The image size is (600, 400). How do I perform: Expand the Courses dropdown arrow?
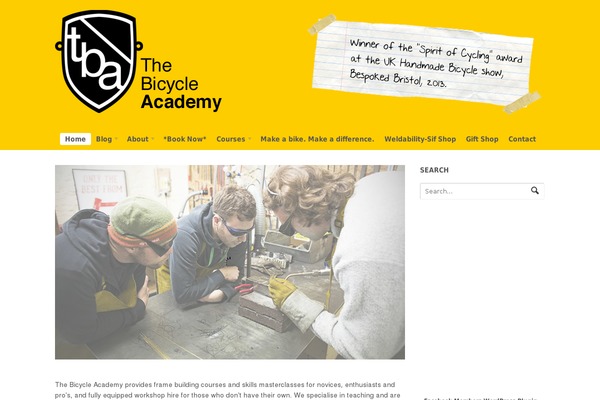pos(249,139)
